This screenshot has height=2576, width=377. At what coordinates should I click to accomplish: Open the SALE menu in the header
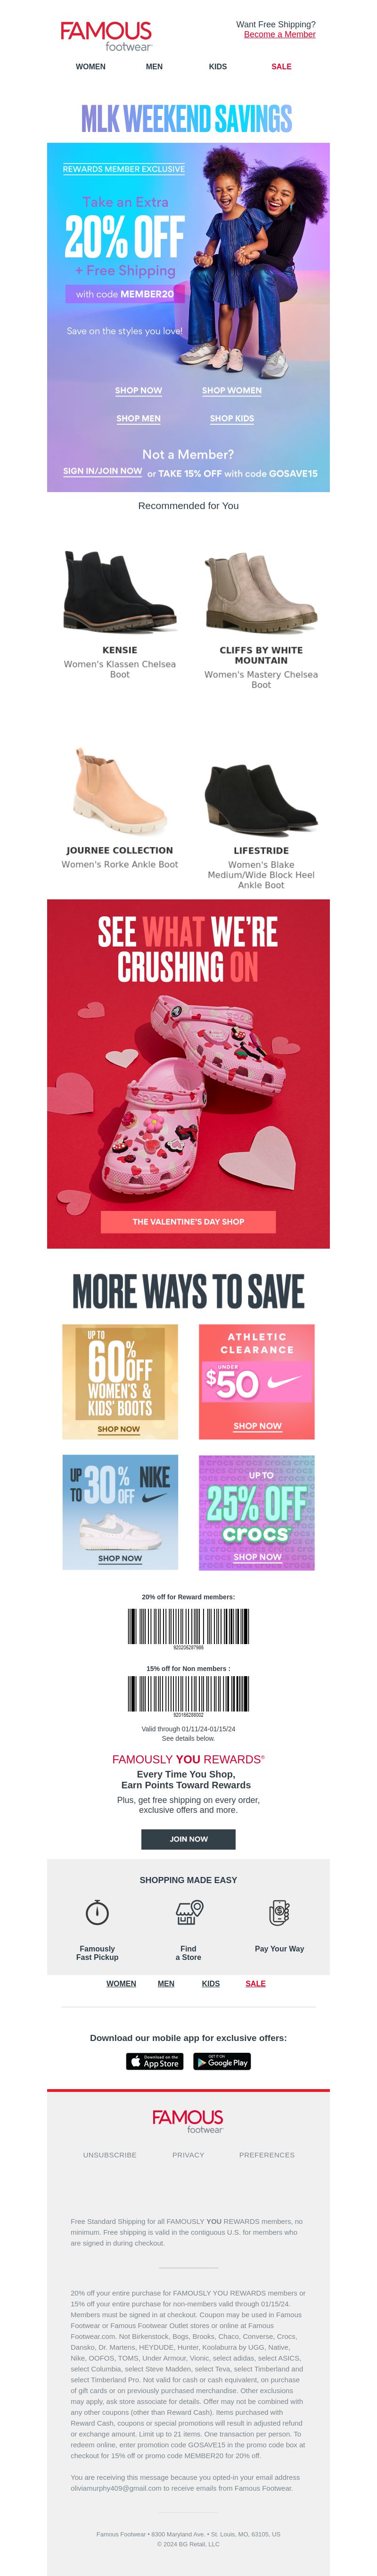click(x=282, y=67)
